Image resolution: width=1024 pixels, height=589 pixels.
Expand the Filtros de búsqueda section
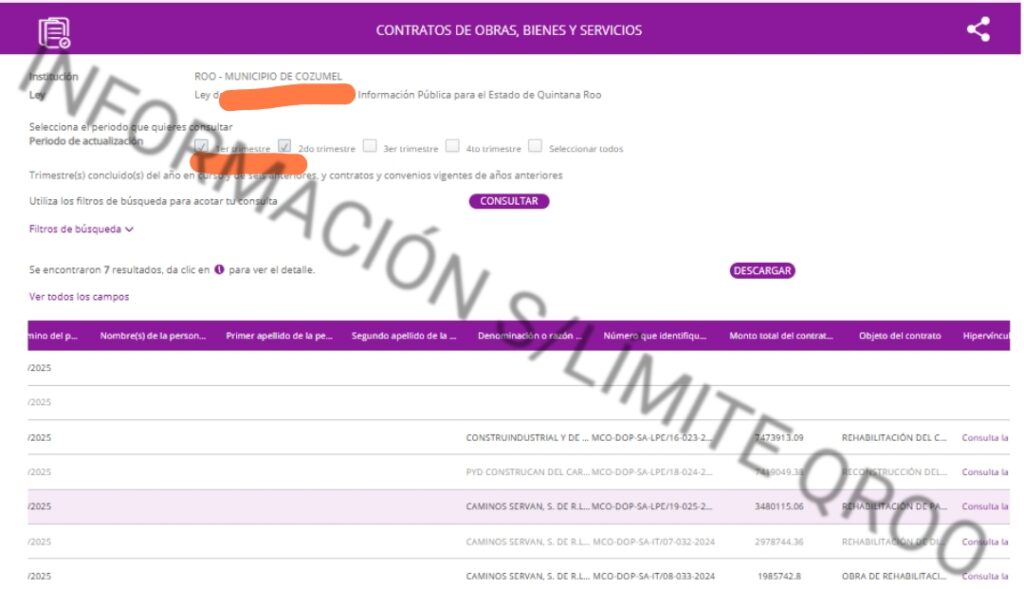[81, 229]
